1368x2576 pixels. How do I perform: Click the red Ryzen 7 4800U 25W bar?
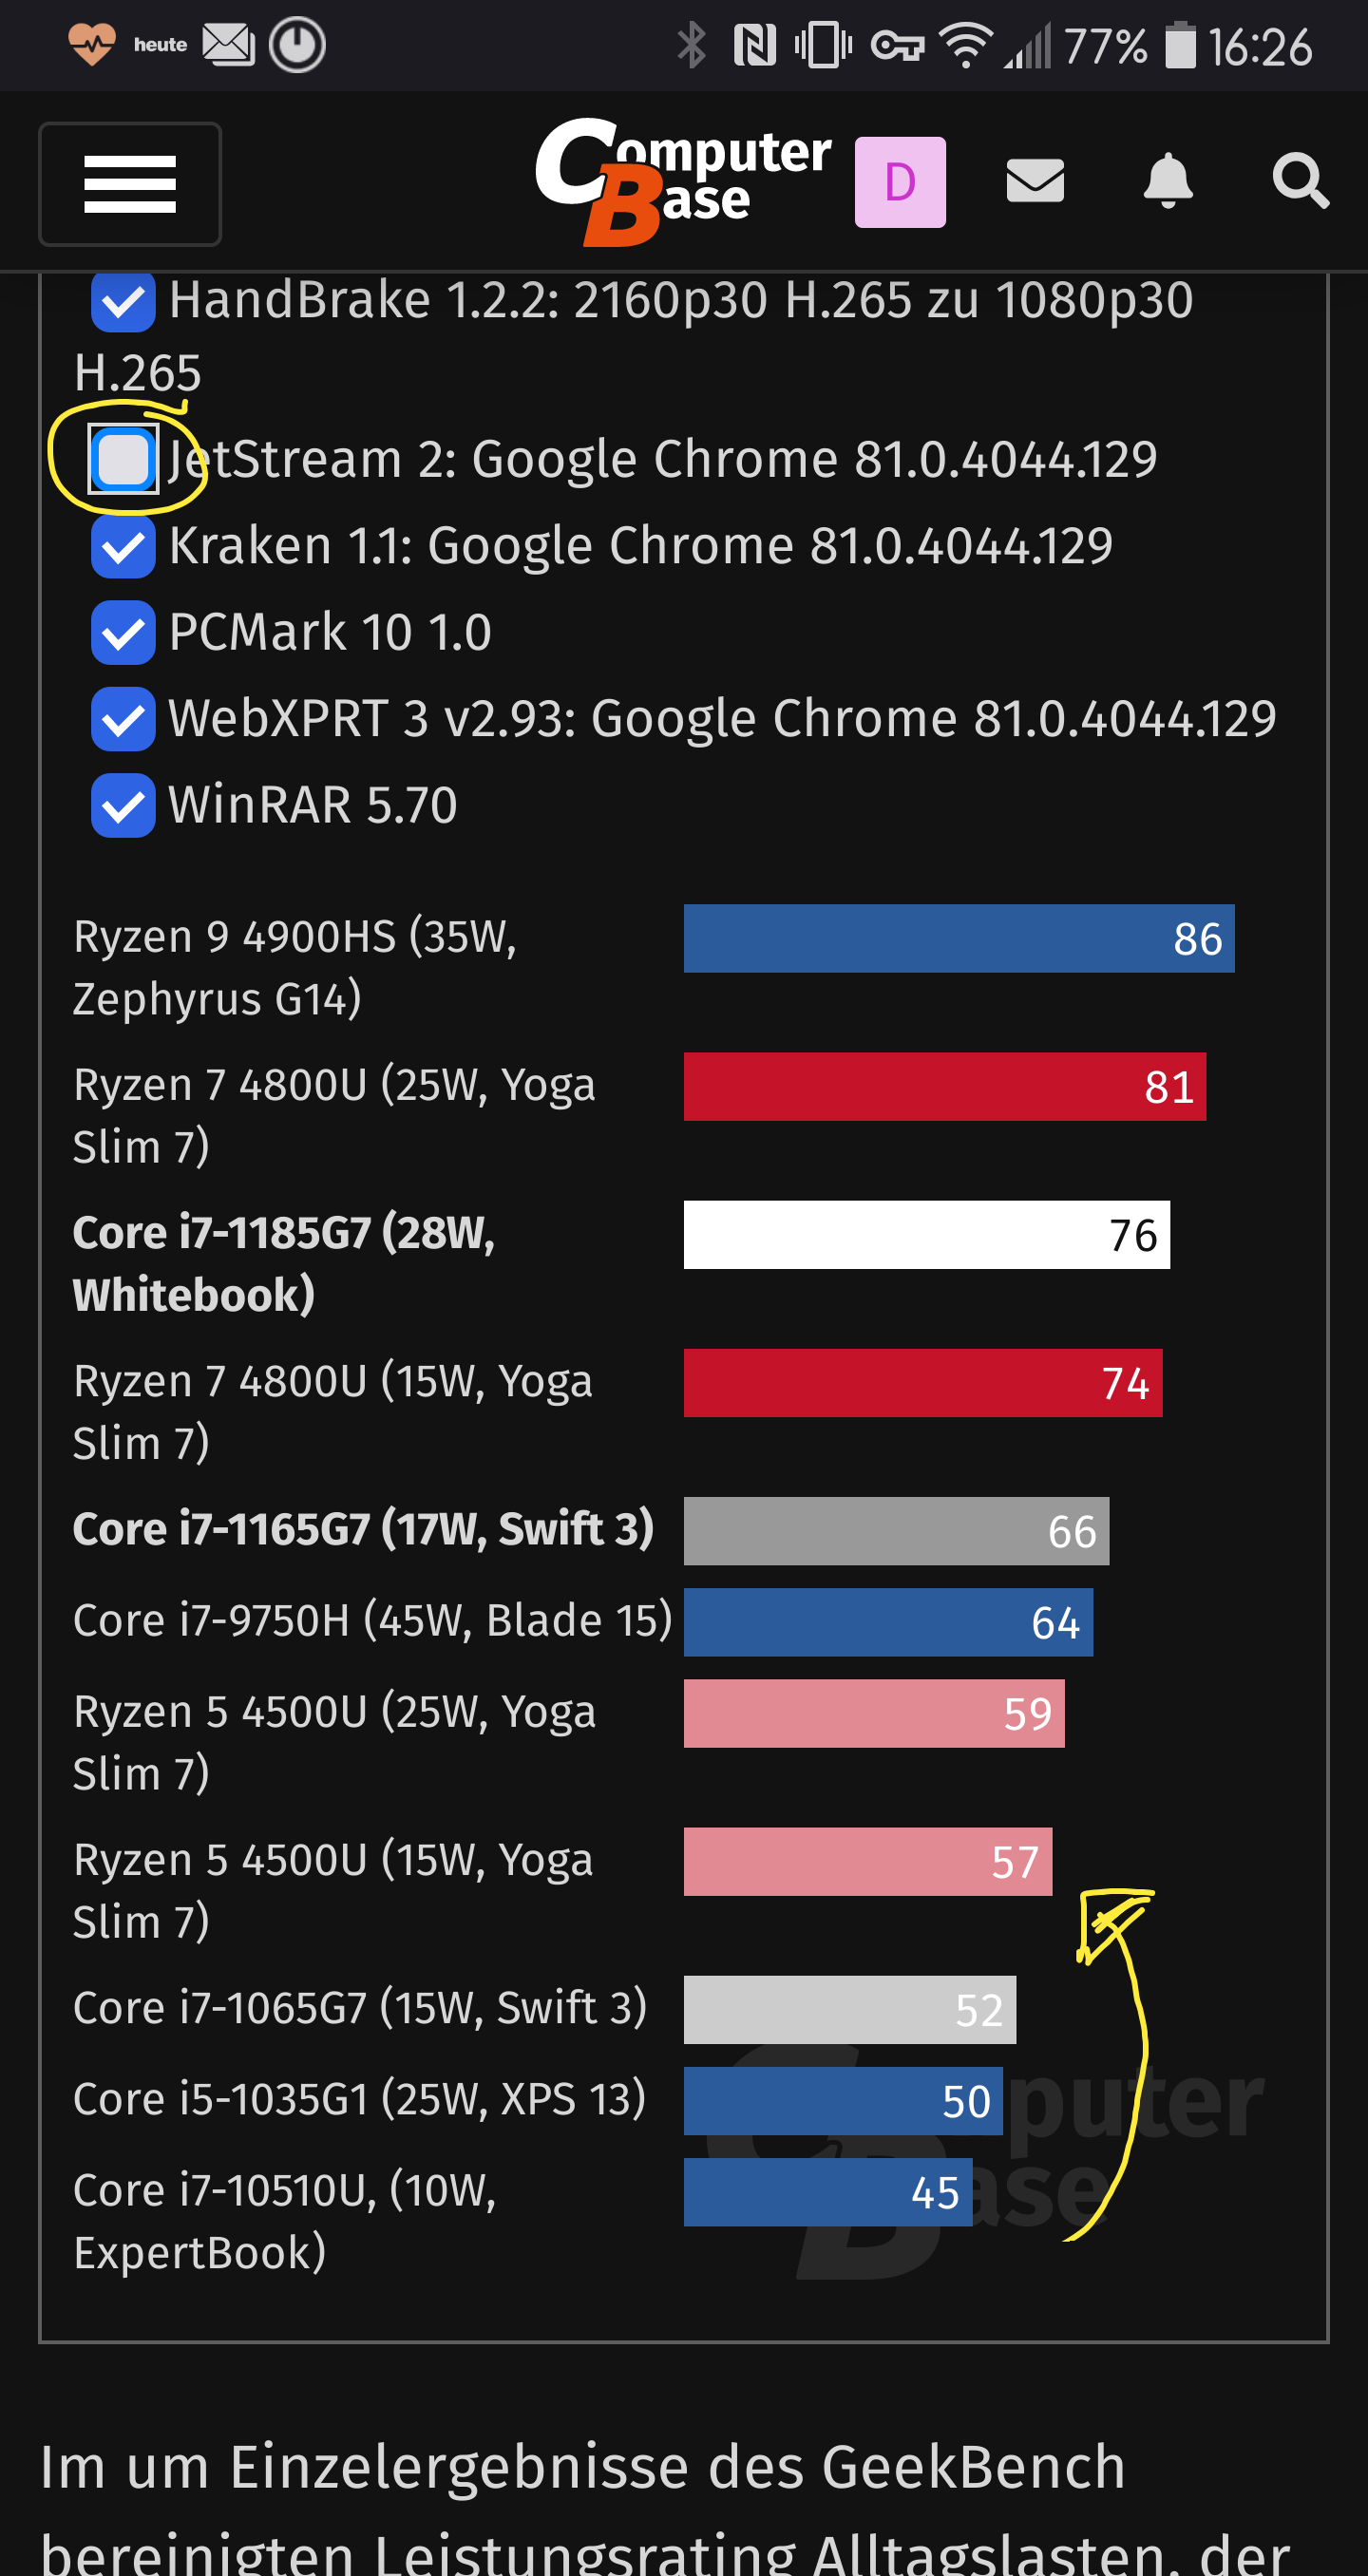click(x=944, y=1086)
